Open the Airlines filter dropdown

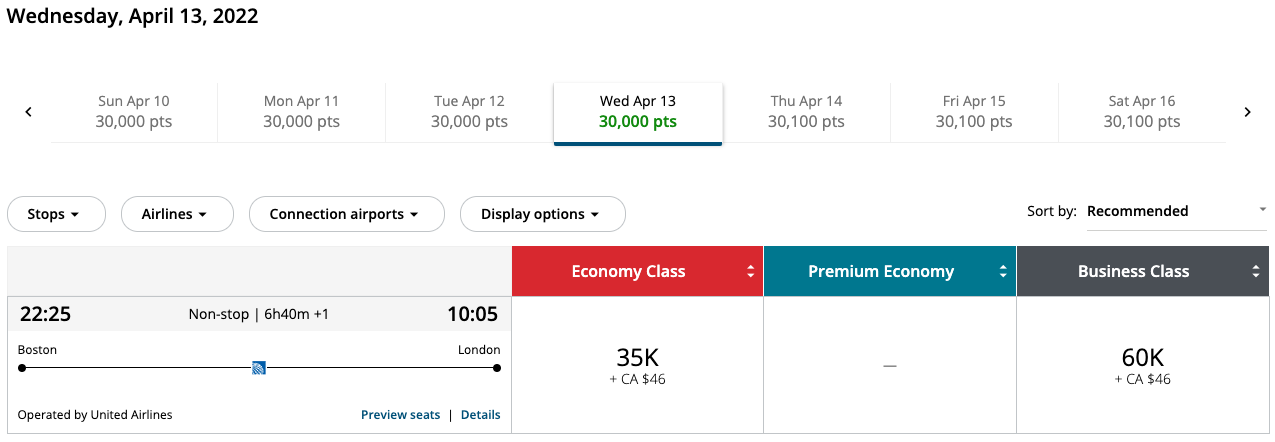[176, 214]
